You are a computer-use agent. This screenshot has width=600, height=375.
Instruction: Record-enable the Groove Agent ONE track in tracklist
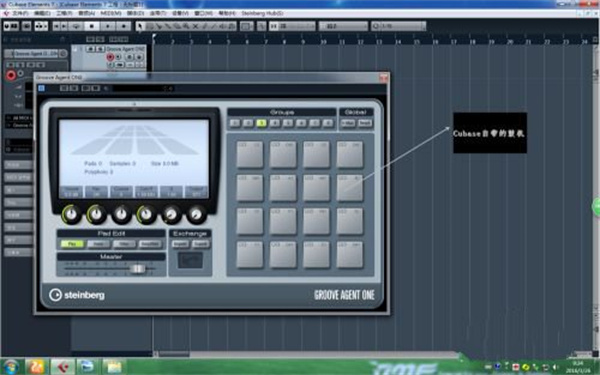(x=110, y=57)
